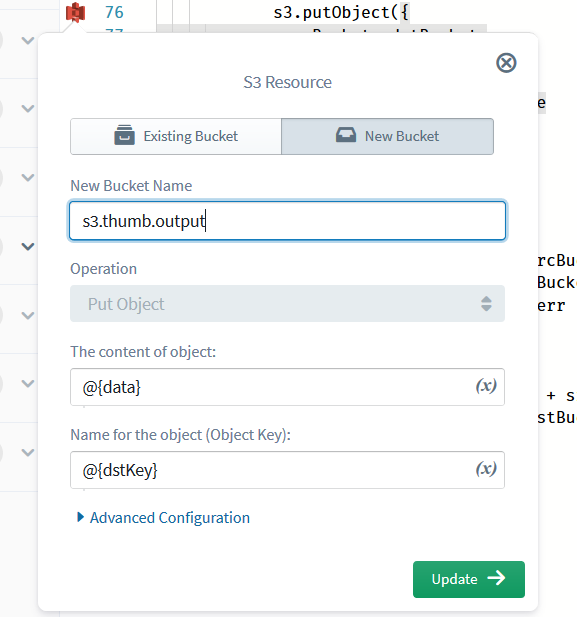Click the green Update button
This screenshot has height=617, width=577.
tap(469, 579)
